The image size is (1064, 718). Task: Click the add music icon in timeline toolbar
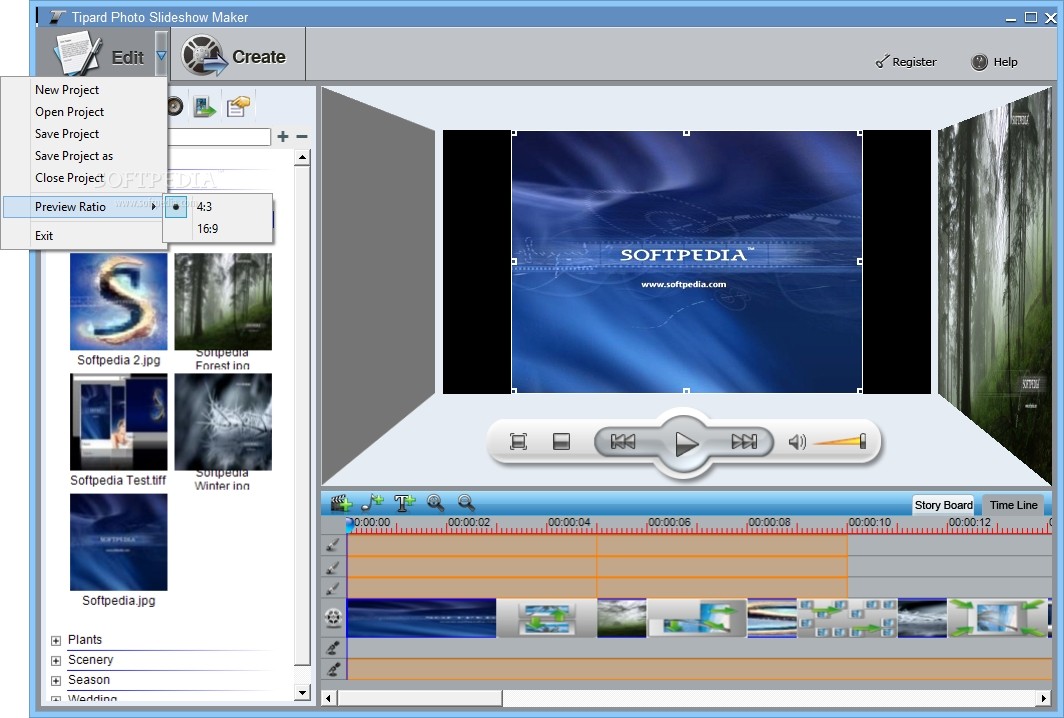point(372,503)
